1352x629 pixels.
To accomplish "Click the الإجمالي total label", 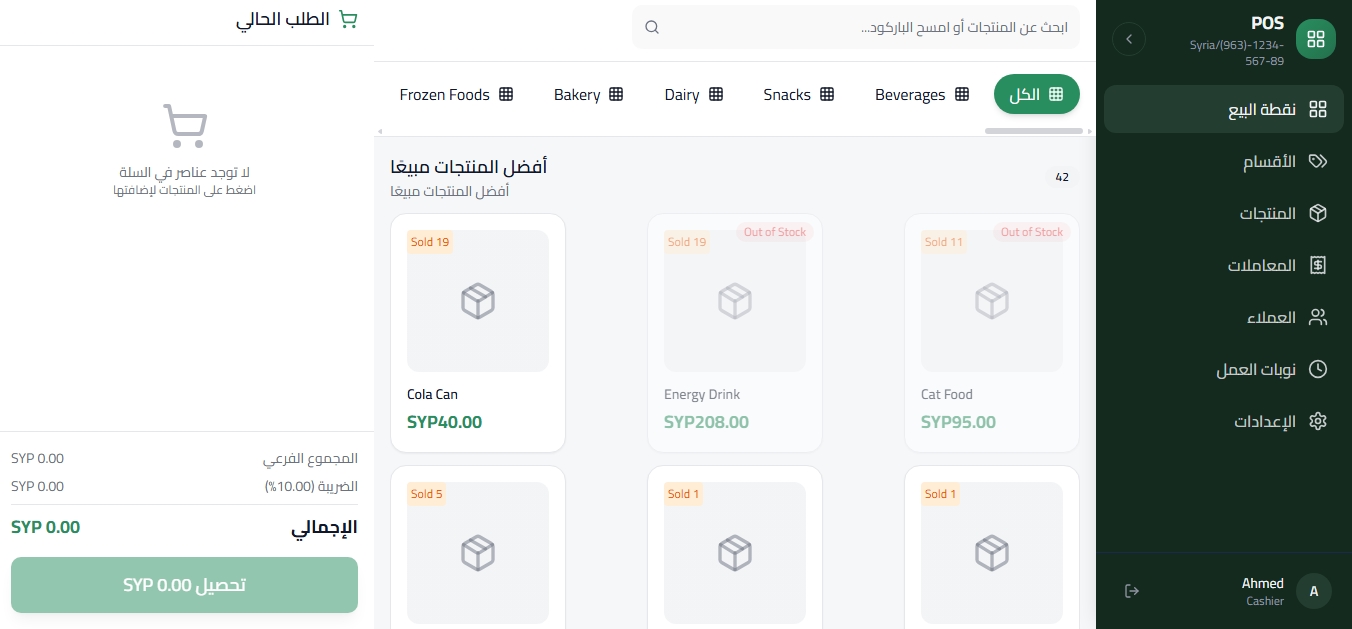I will click(x=324, y=527).
